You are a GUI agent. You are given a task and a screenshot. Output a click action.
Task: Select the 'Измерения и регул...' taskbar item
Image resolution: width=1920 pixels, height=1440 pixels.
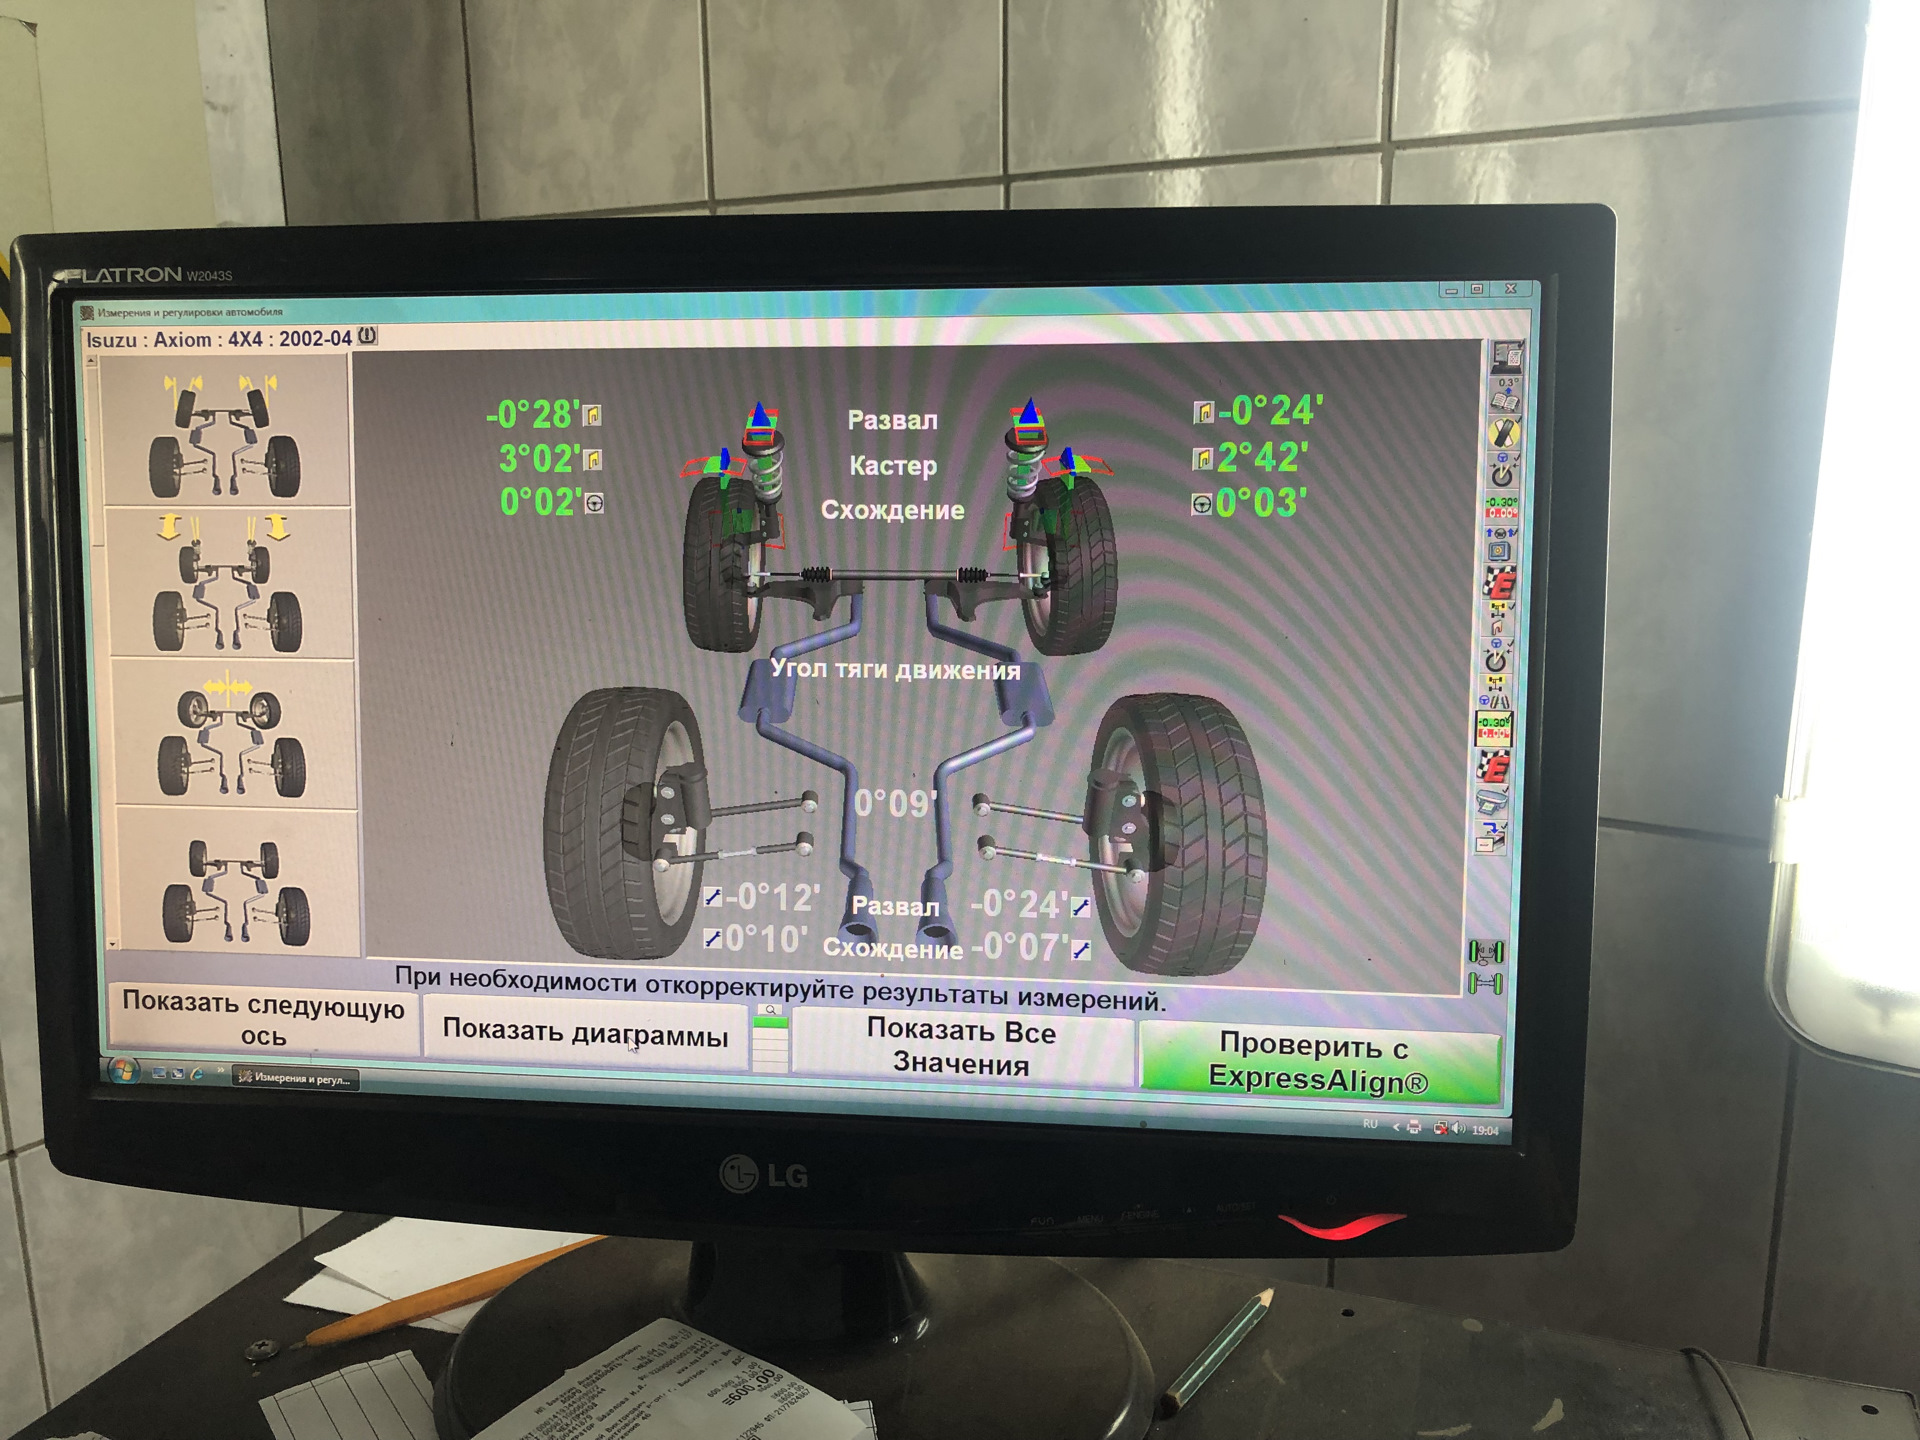[295, 1078]
